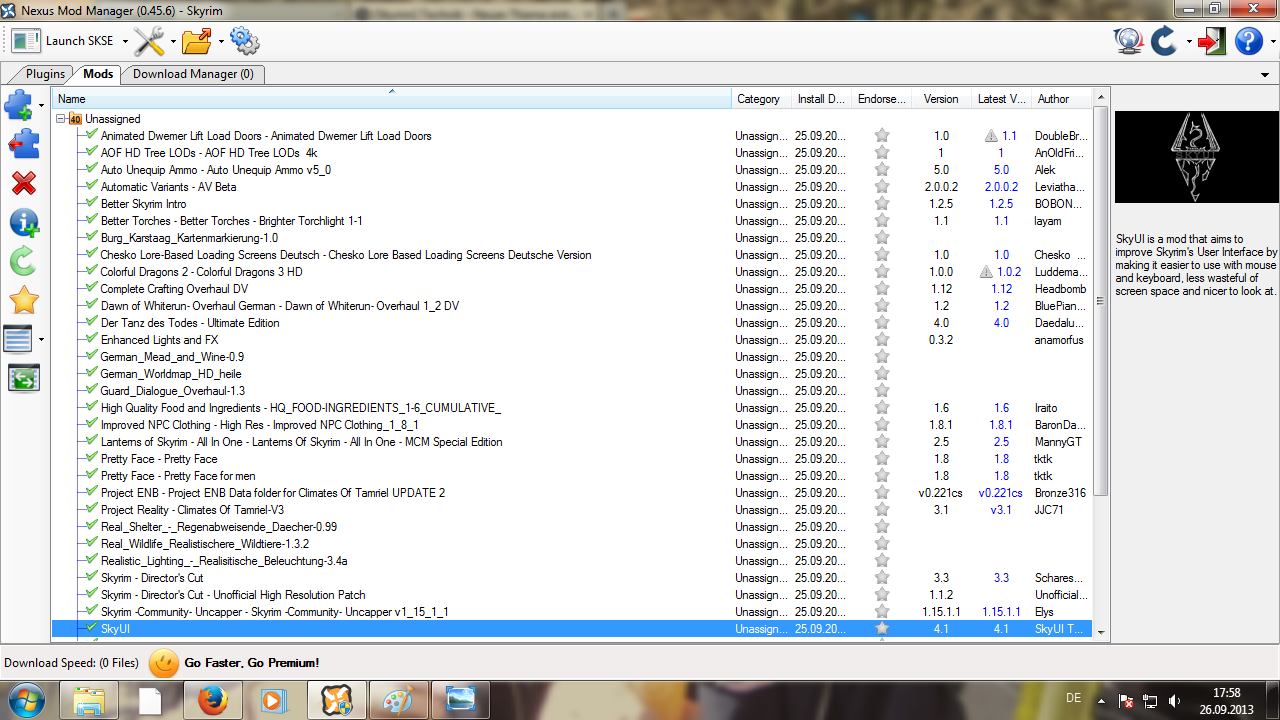
Task: Click the red X delete mod icon
Action: (x=23, y=183)
